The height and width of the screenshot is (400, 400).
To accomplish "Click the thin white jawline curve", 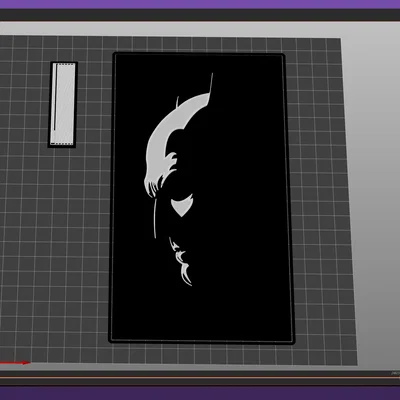I will coord(155,218).
